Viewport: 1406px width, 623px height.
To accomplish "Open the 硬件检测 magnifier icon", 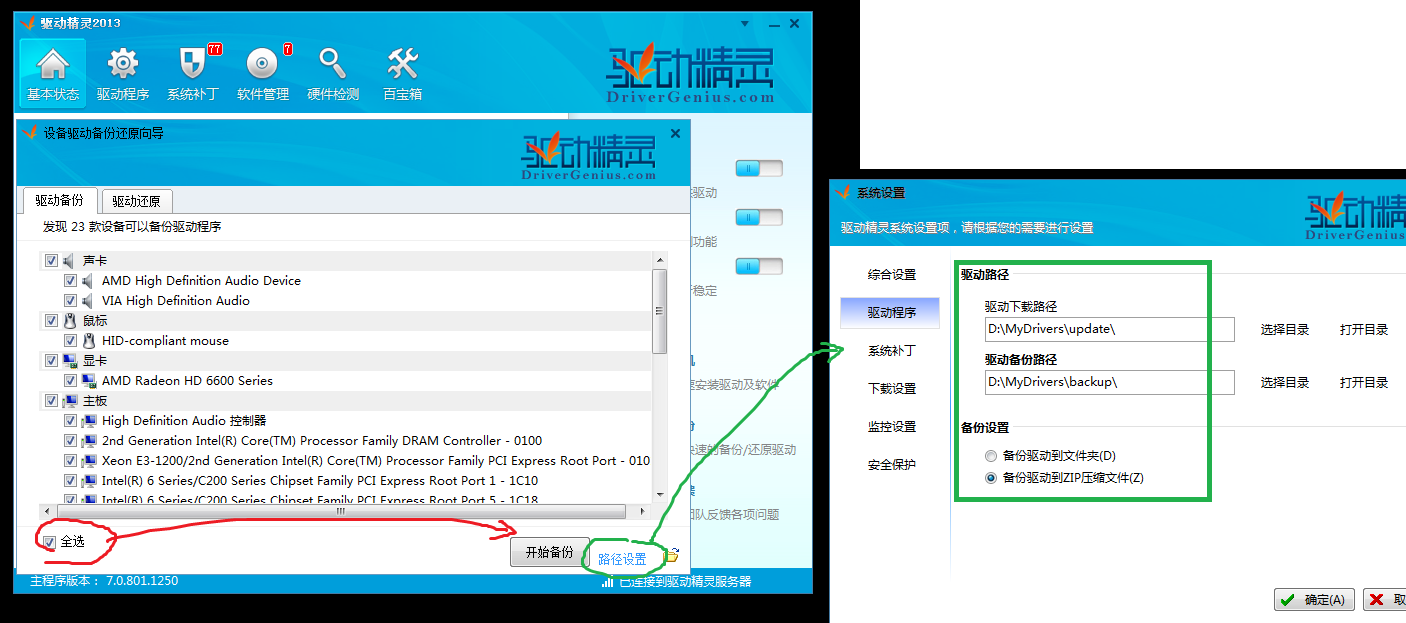I will point(333,73).
